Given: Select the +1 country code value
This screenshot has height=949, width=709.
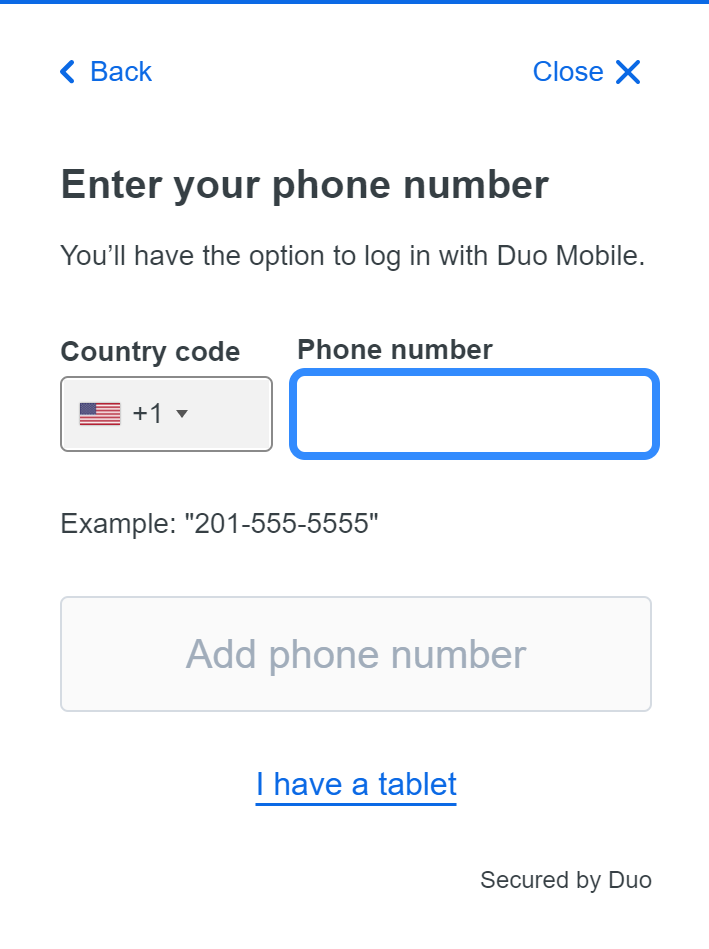Looking at the screenshot, I should coord(147,414).
